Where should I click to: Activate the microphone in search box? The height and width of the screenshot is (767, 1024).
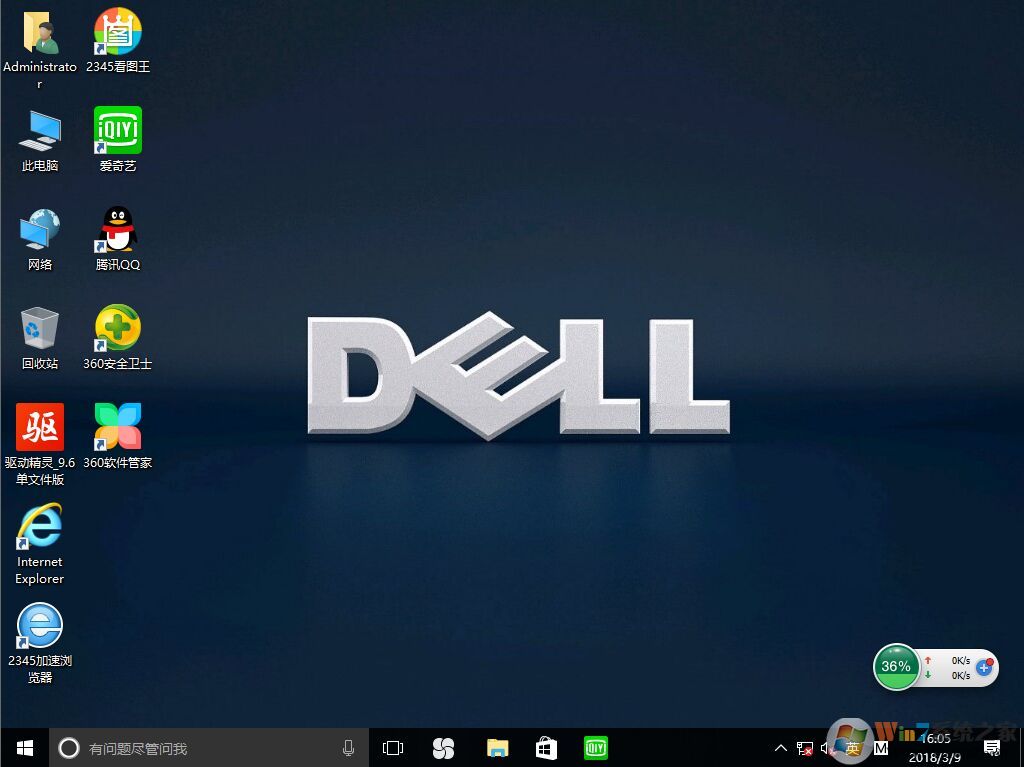pos(349,748)
